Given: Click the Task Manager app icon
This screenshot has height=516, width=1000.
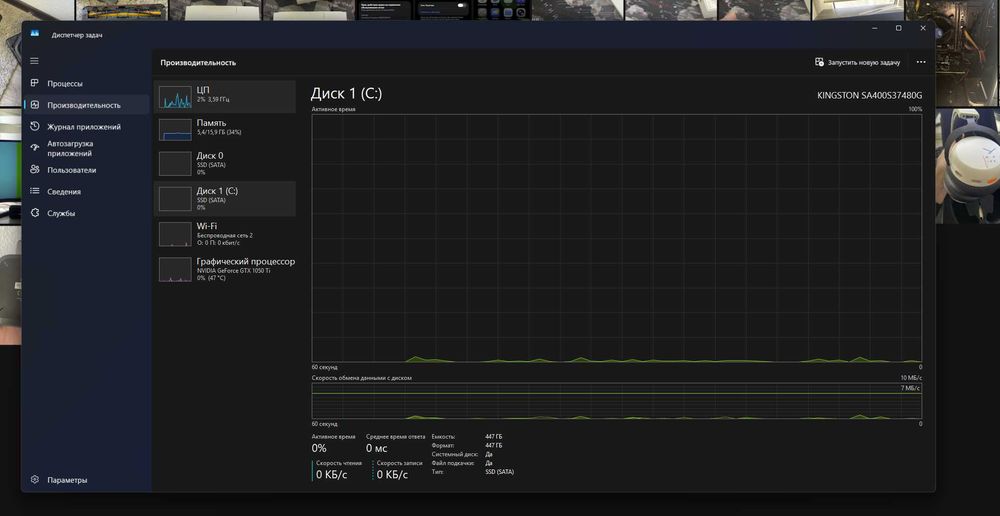Looking at the screenshot, I should pos(35,34).
